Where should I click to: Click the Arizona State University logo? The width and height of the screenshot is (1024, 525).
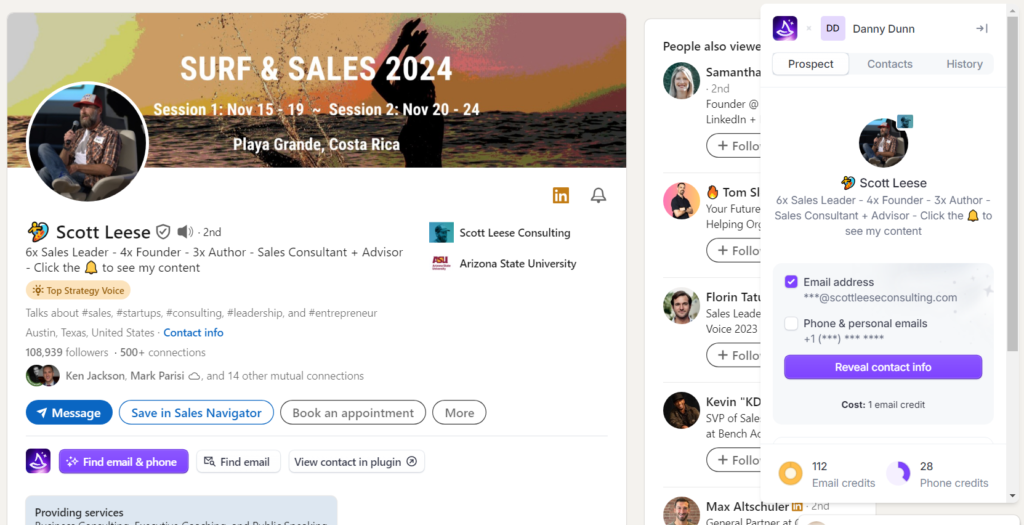pyautogui.click(x=441, y=264)
